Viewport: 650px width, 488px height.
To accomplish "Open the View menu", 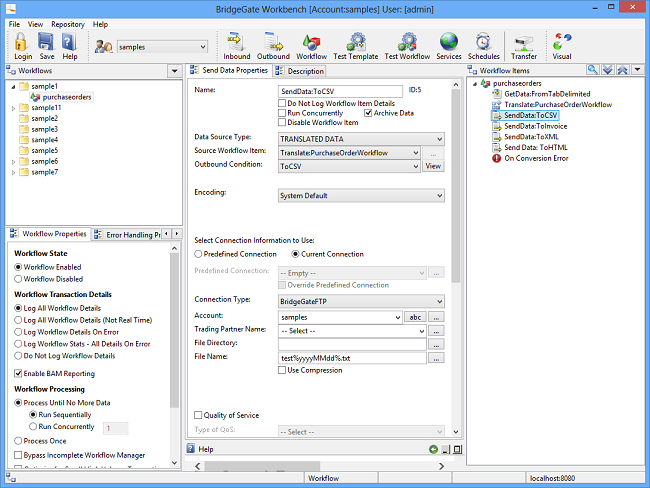I will click(x=35, y=24).
